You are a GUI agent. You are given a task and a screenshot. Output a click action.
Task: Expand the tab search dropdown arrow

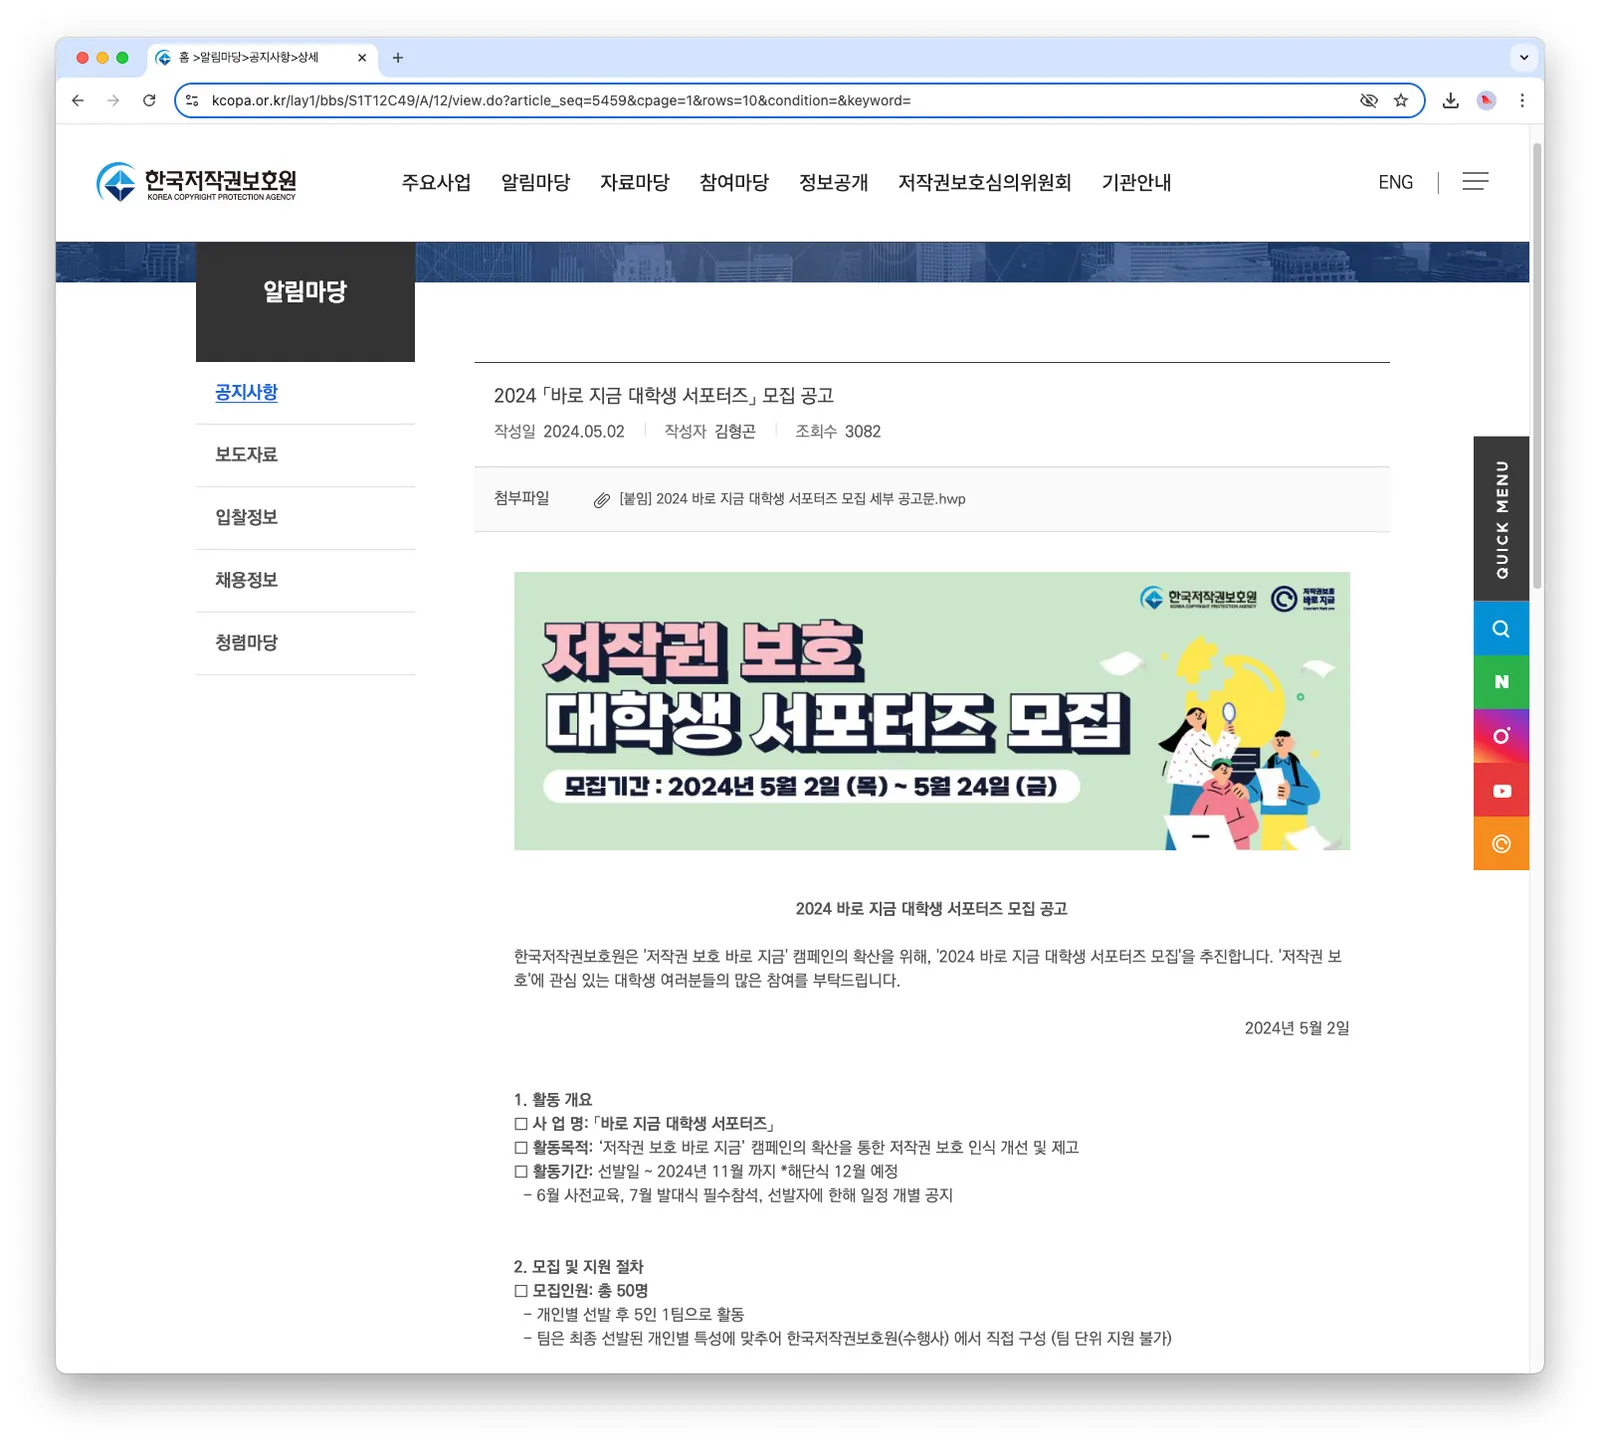click(1524, 57)
